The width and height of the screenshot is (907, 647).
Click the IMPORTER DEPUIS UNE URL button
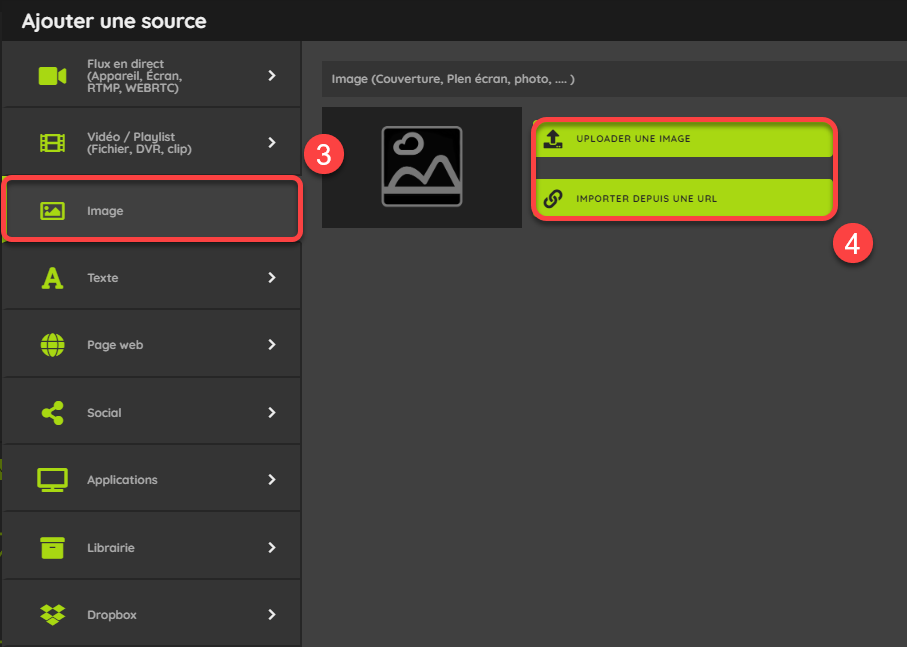click(684, 198)
